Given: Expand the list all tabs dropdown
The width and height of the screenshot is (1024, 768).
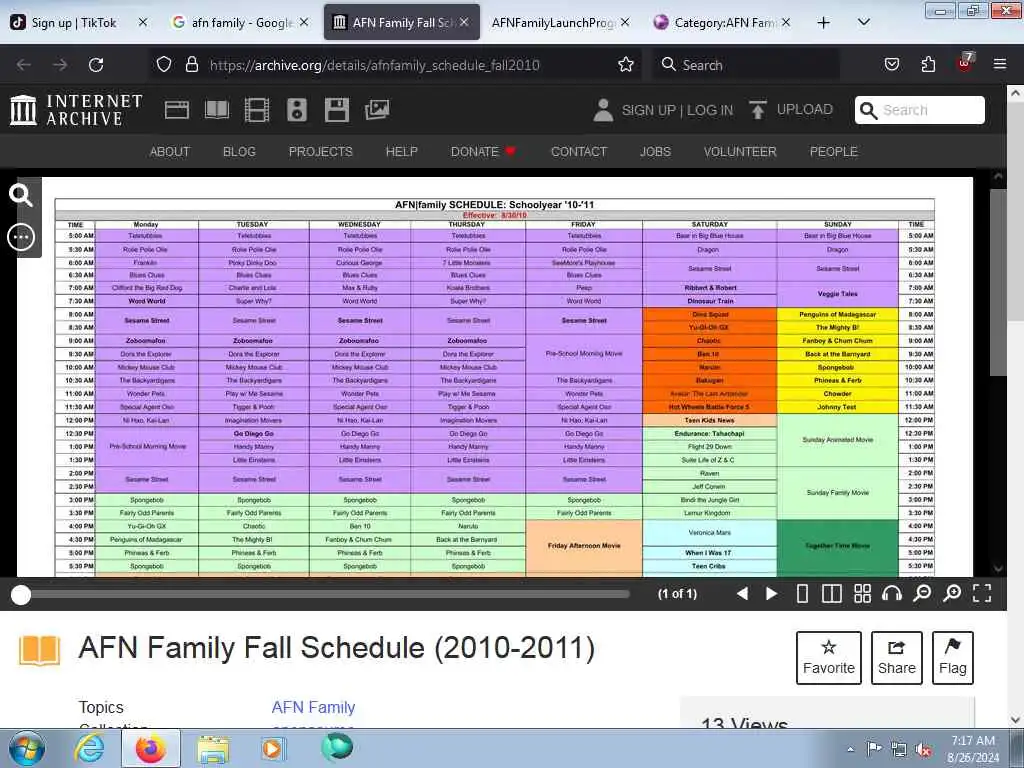Looking at the screenshot, I should (x=863, y=23).
